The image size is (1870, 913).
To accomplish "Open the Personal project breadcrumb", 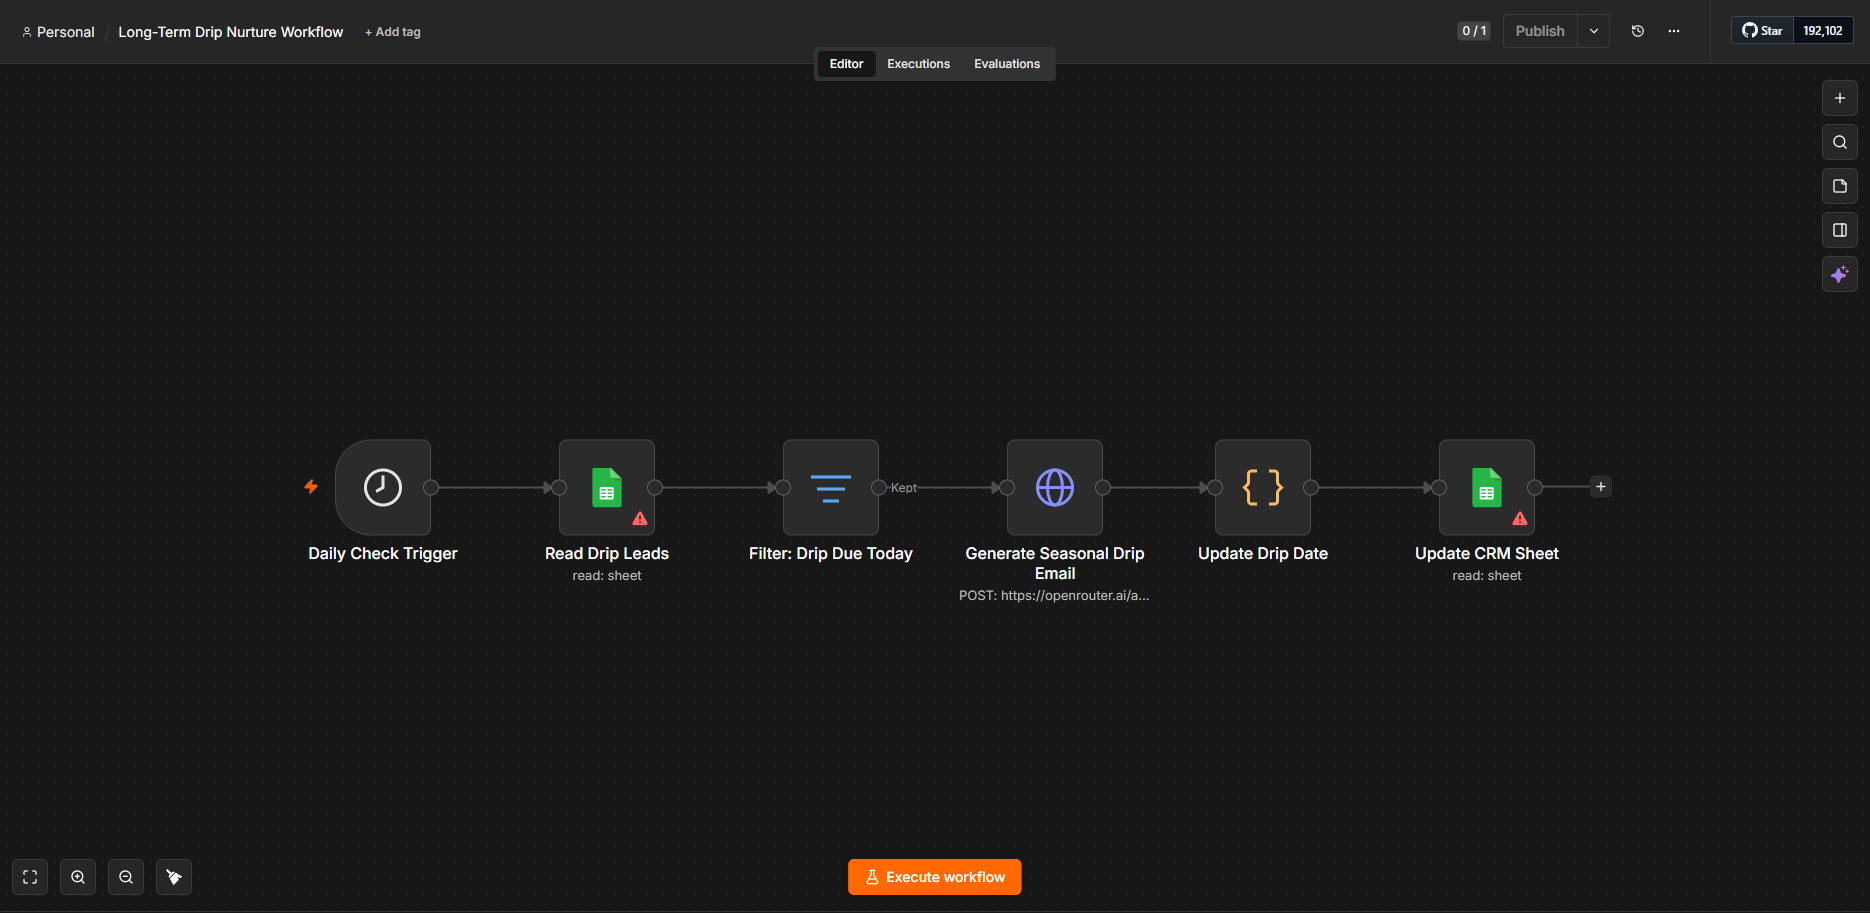I will click(x=58, y=32).
